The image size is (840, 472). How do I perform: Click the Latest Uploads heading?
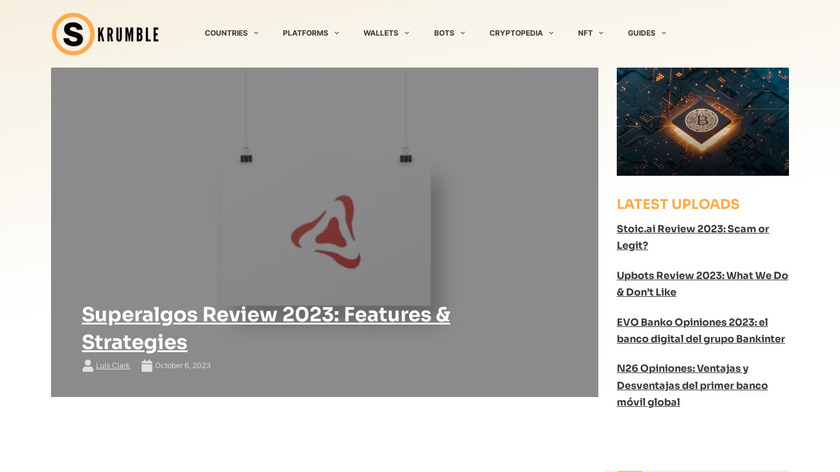pos(678,204)
